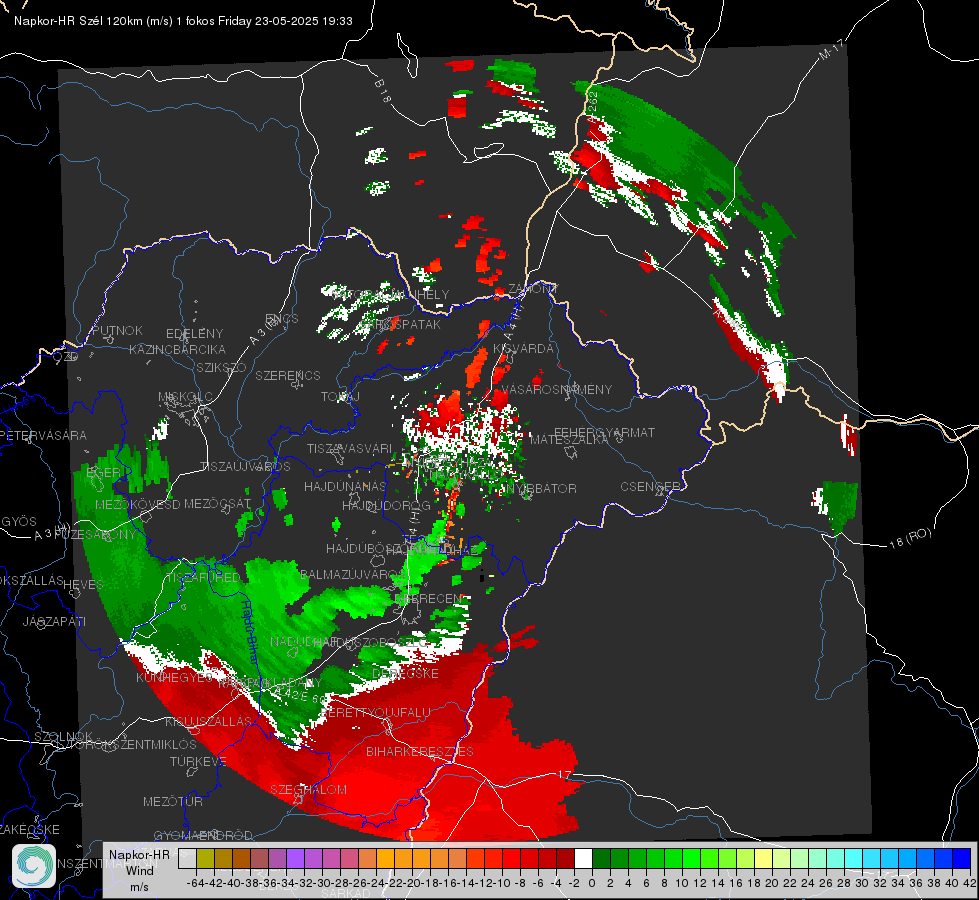Image resolution: width=979 pixels, height=900 pixels.
Task: Click the BERETTYÓÚJFALU town label
Action: 376,713
